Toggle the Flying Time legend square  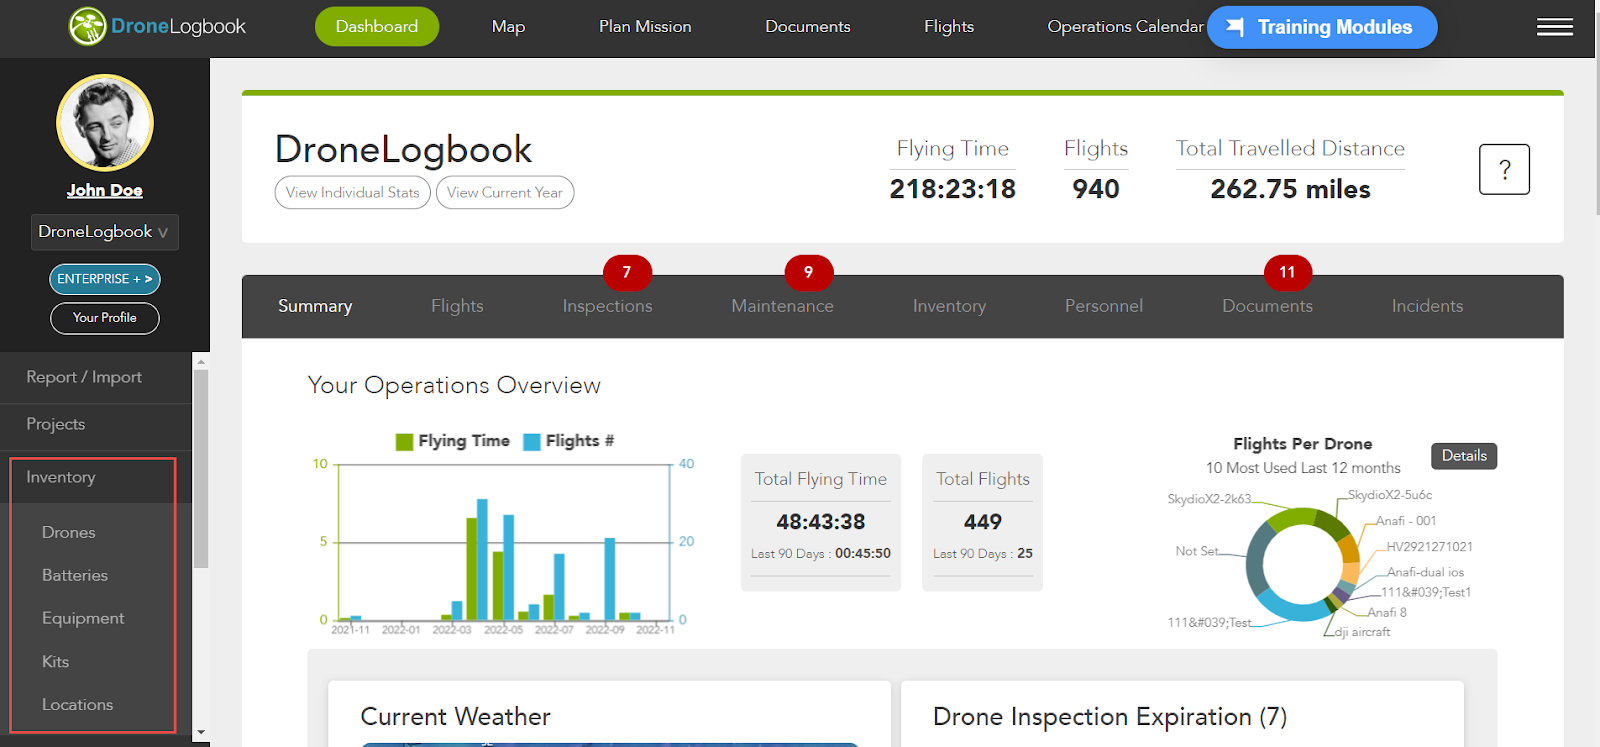(x=404, y=442)
